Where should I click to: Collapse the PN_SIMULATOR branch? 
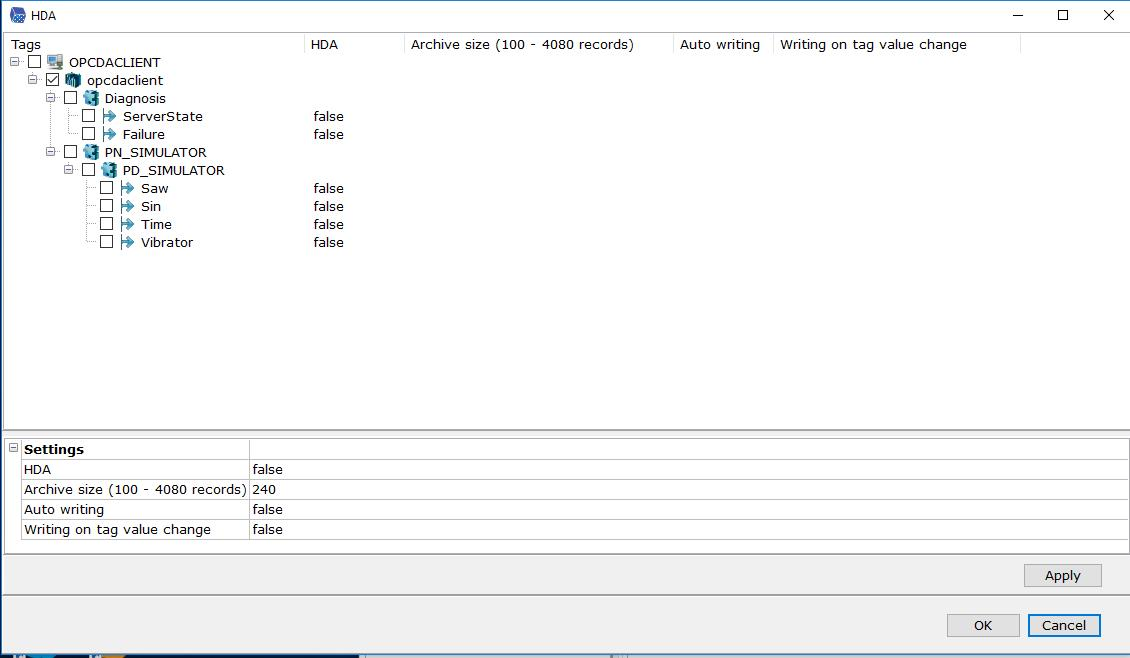[50, 151]
